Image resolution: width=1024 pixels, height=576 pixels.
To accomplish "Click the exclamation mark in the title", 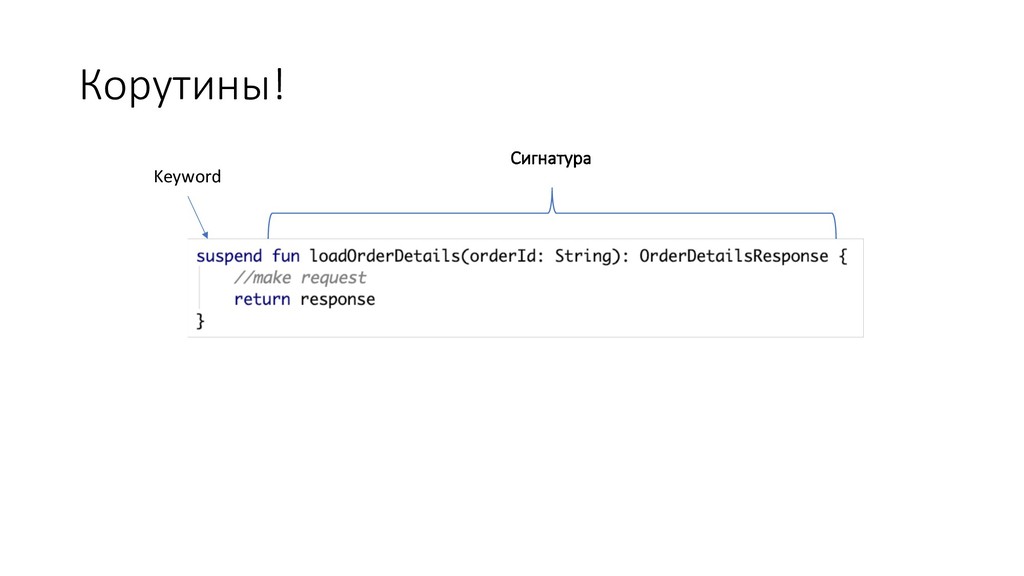I will click(x=278, y=88).
